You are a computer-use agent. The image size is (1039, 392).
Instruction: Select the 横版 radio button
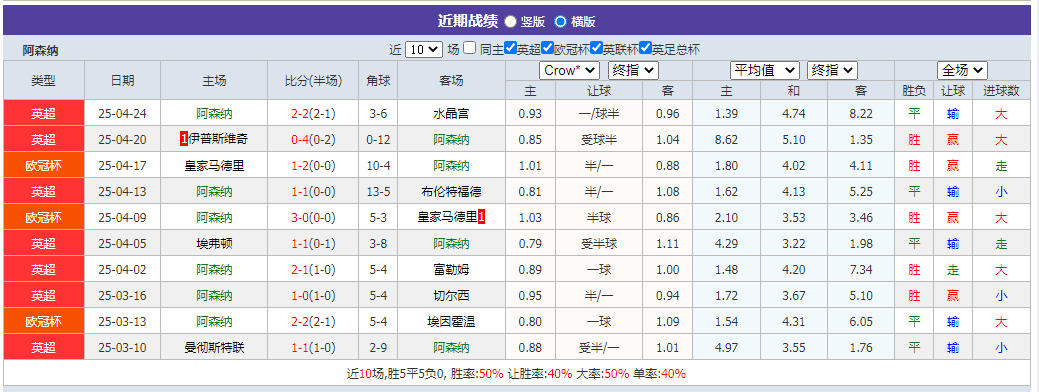(x=561, y=21)
